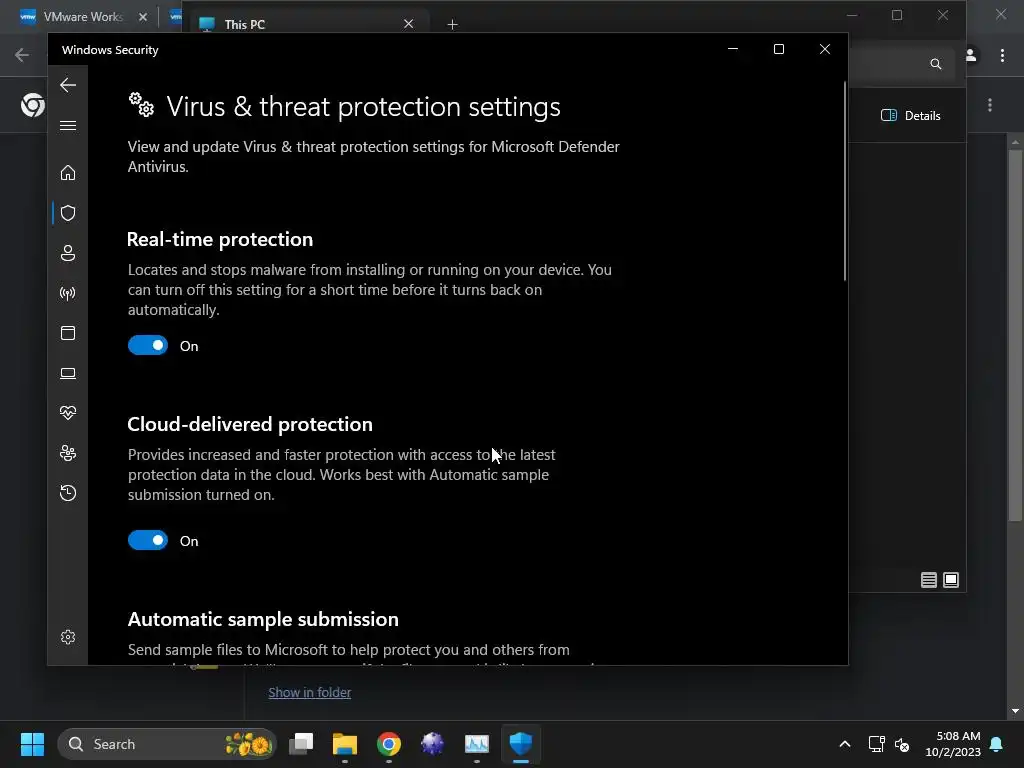
Task: Switch to large thumbnails view icon
Action: pyautogui.click(x=951, y=580)
